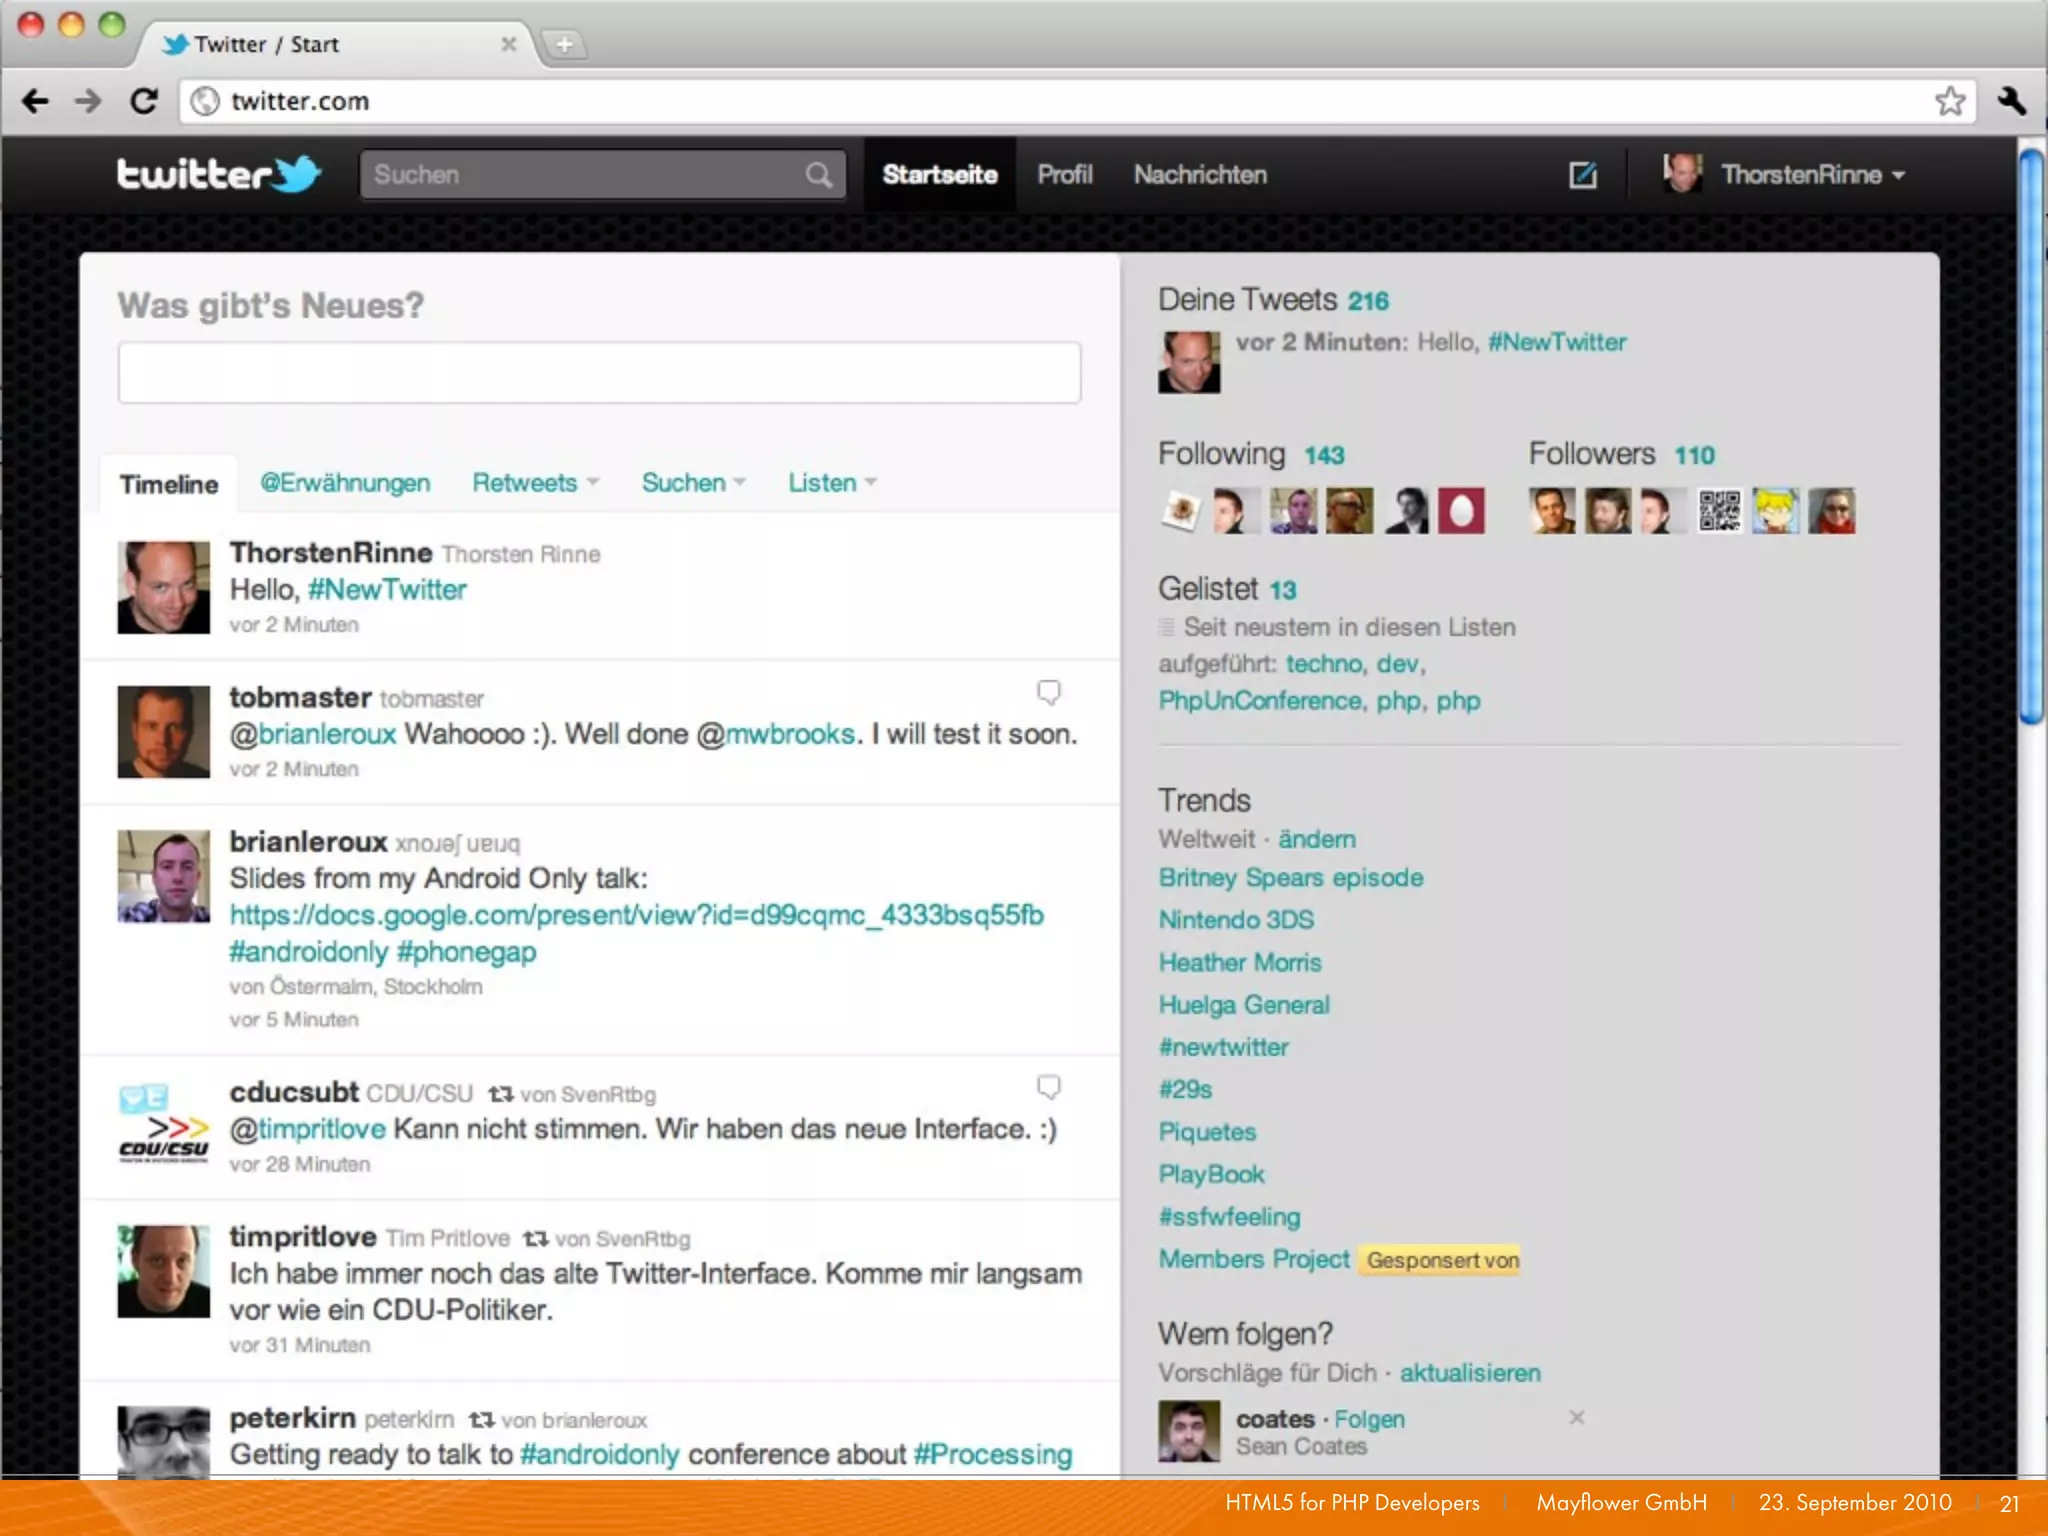This screenshot has width=2048, height=1536.
Task: Click the globe icon in the address bar
Action: click(x=205, y=101)
